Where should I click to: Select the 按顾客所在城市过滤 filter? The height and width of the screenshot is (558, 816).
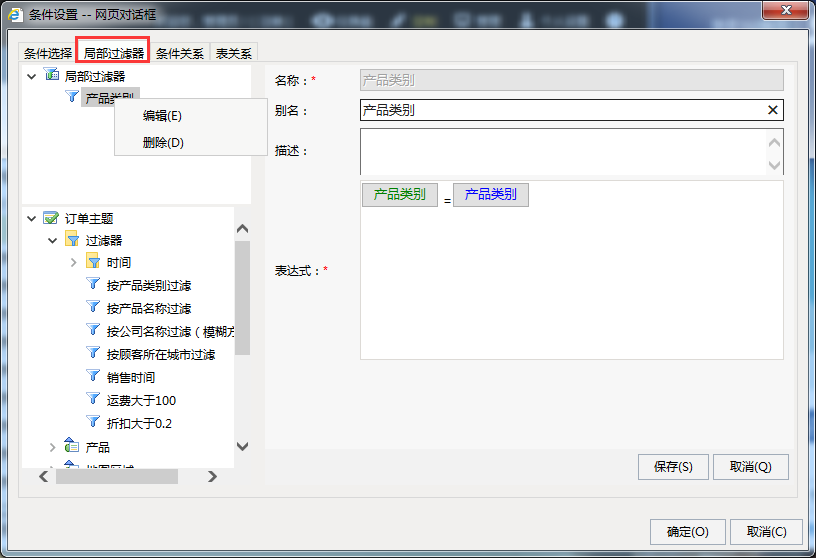[x=161, y=354]
